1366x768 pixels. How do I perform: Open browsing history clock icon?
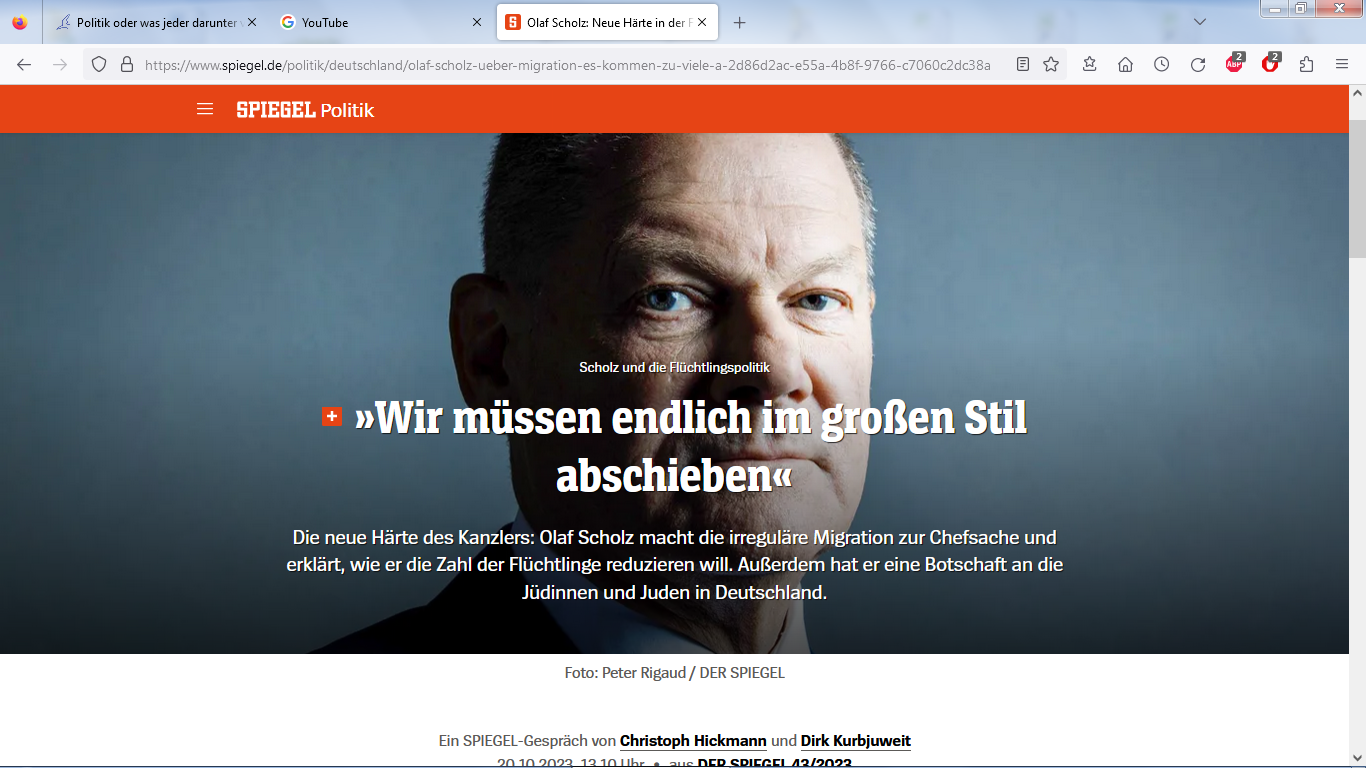click(1161, 64)
